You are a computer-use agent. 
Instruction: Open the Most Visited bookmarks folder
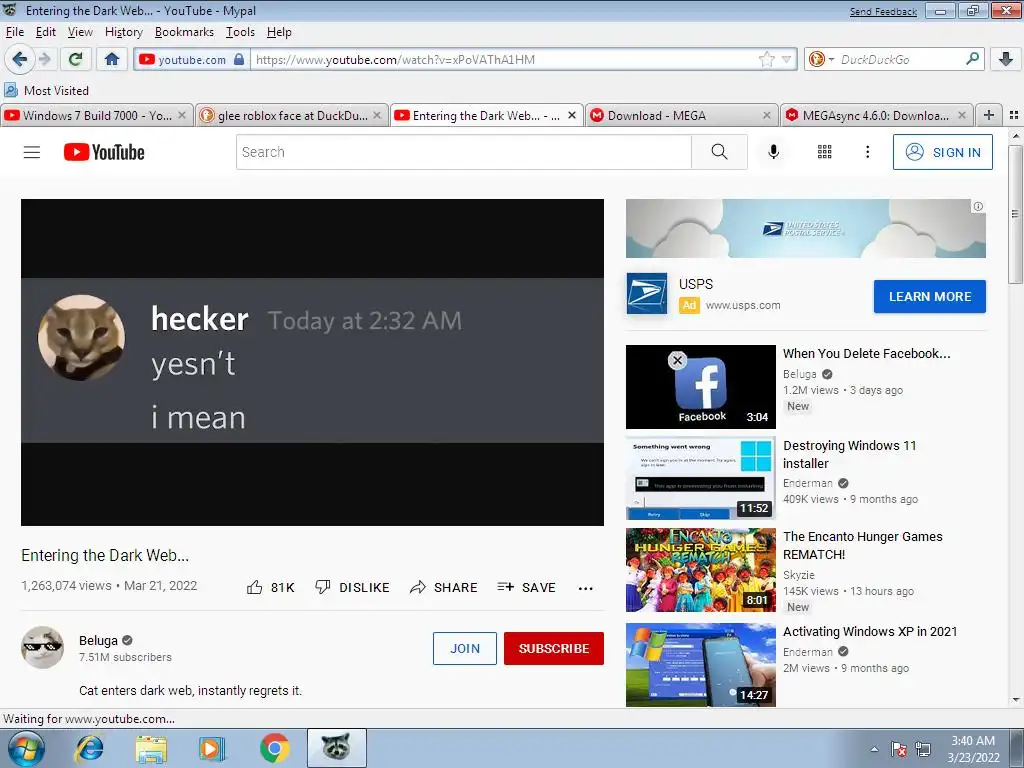coord(46,90)
